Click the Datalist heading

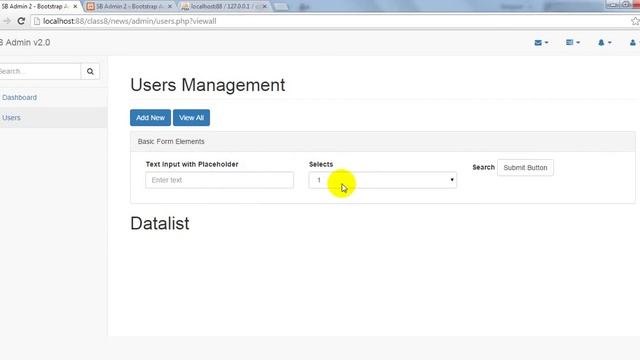pos(160,224)
